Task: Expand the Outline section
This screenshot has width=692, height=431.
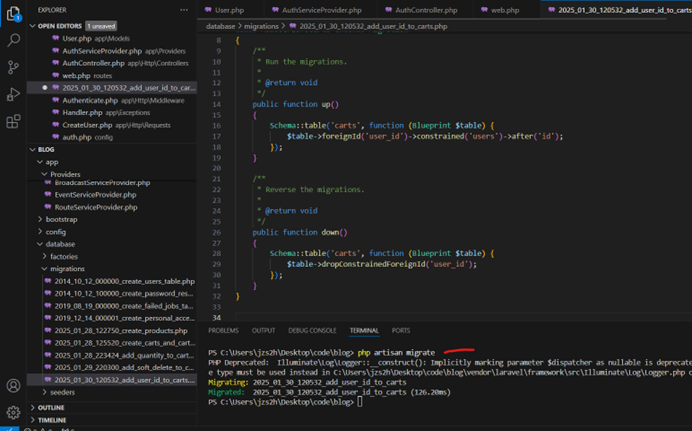Action: [50, 407]
